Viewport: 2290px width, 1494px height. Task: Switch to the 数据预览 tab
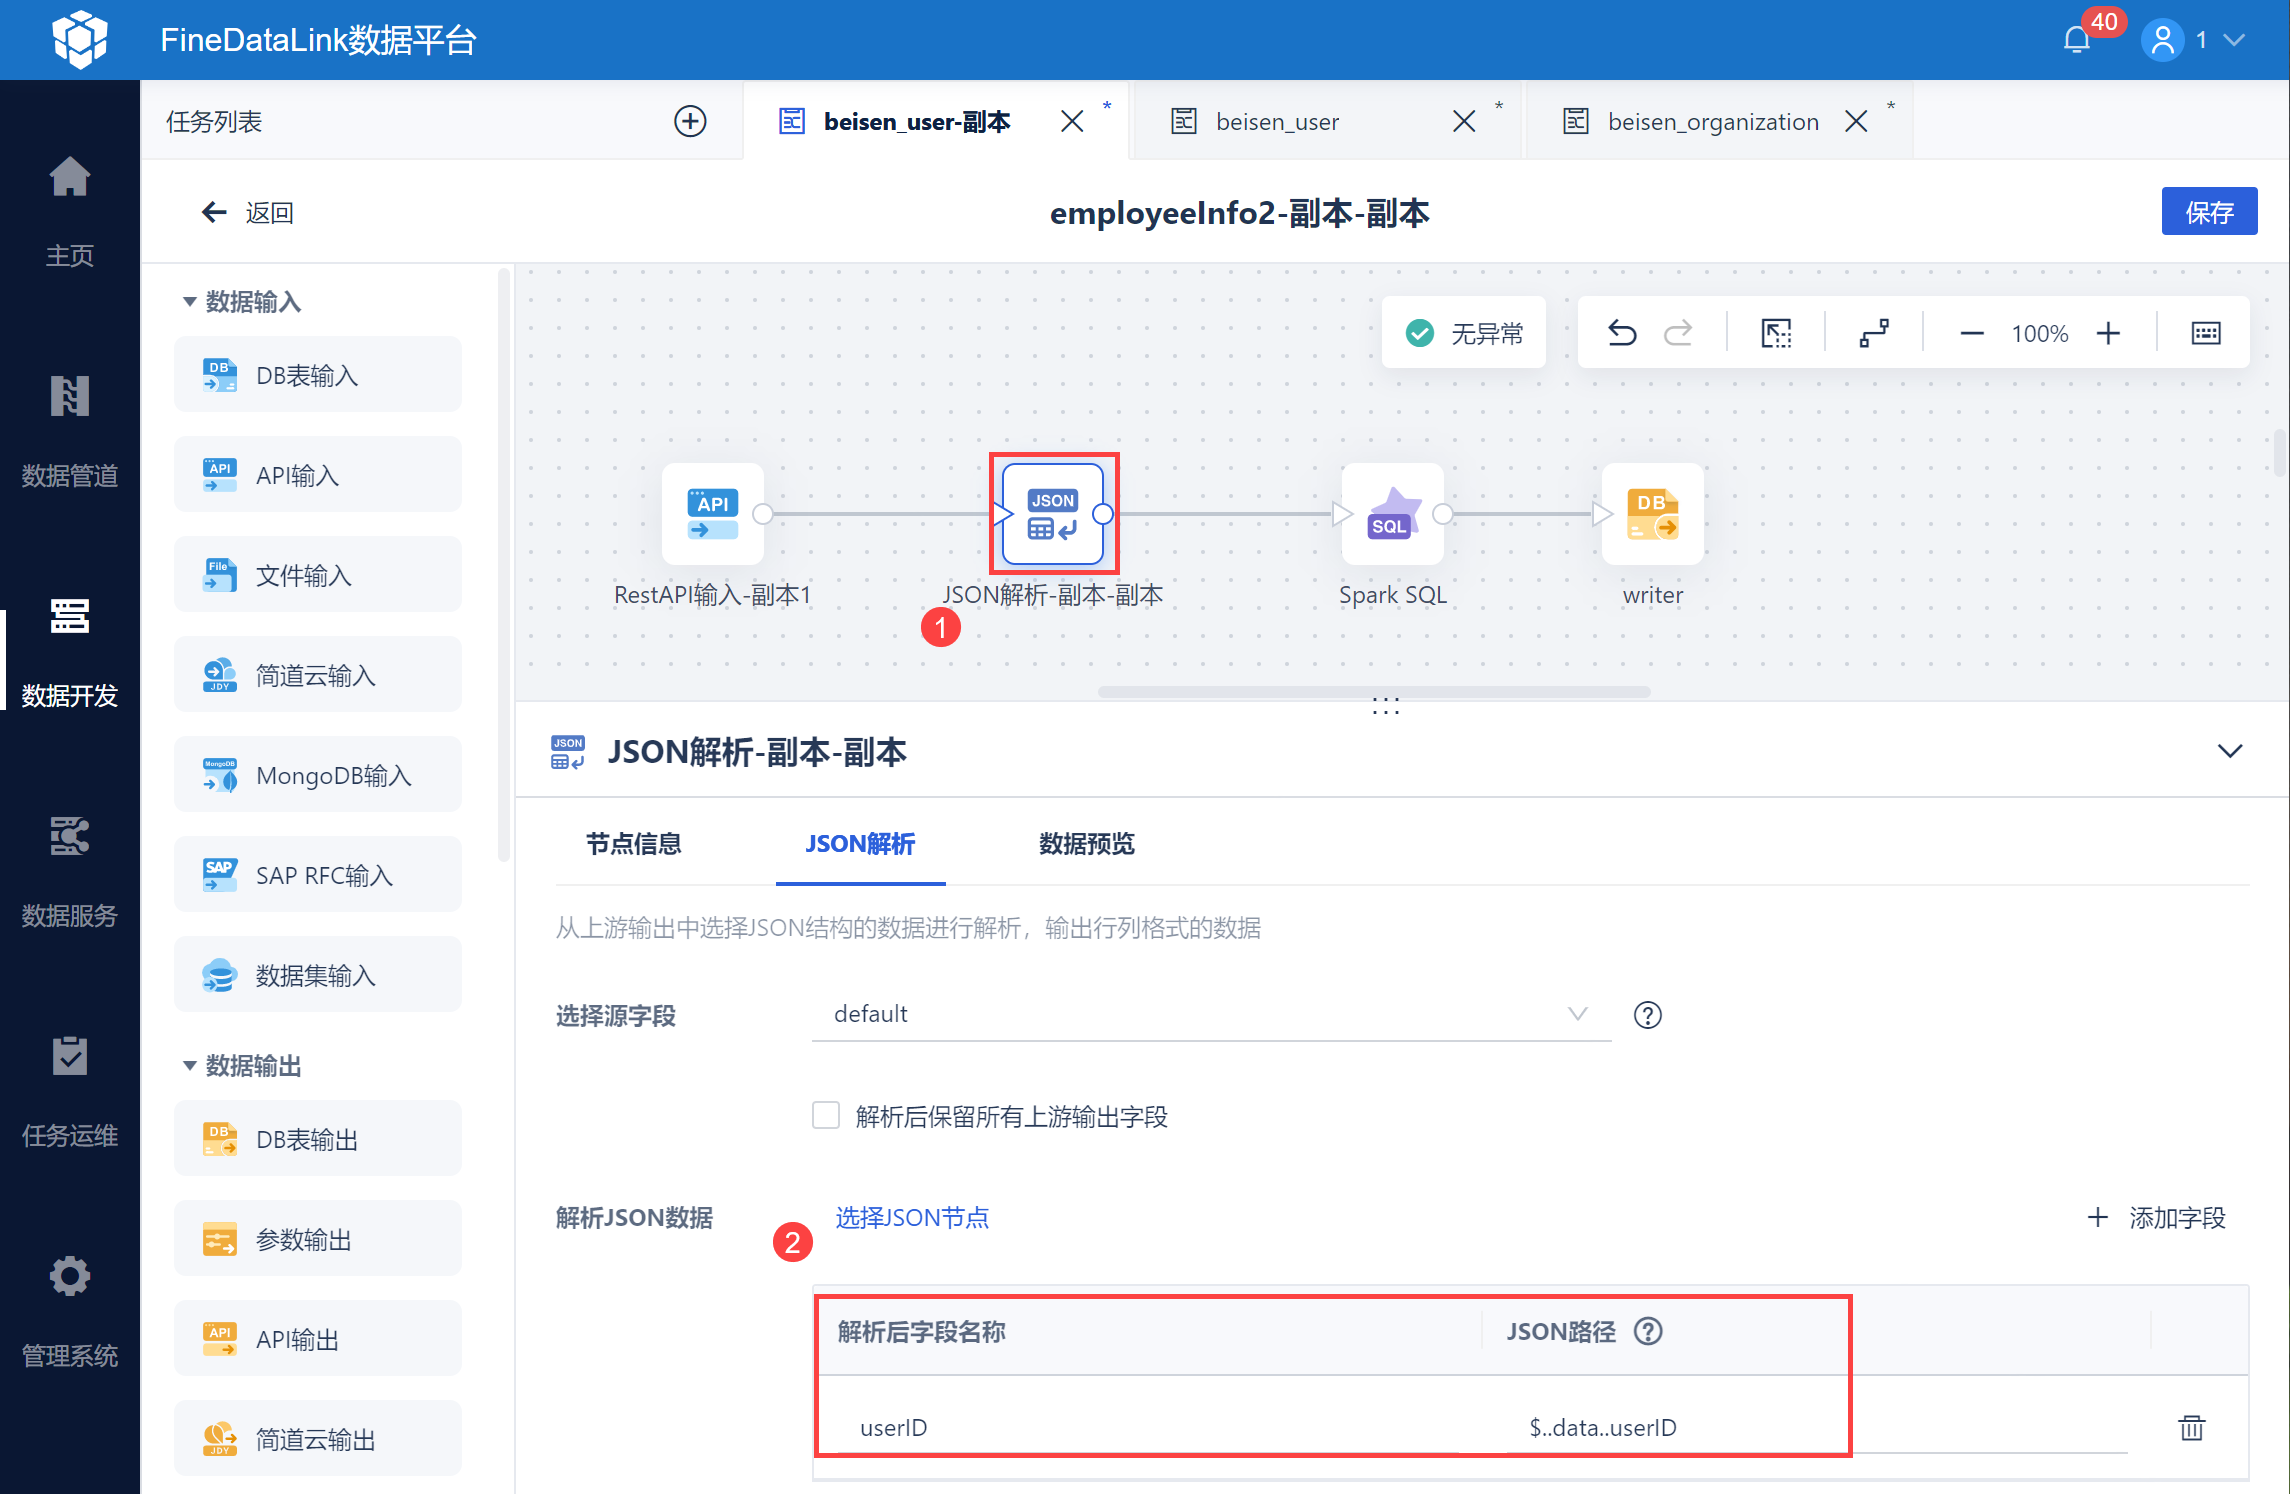coord(1086,844)
